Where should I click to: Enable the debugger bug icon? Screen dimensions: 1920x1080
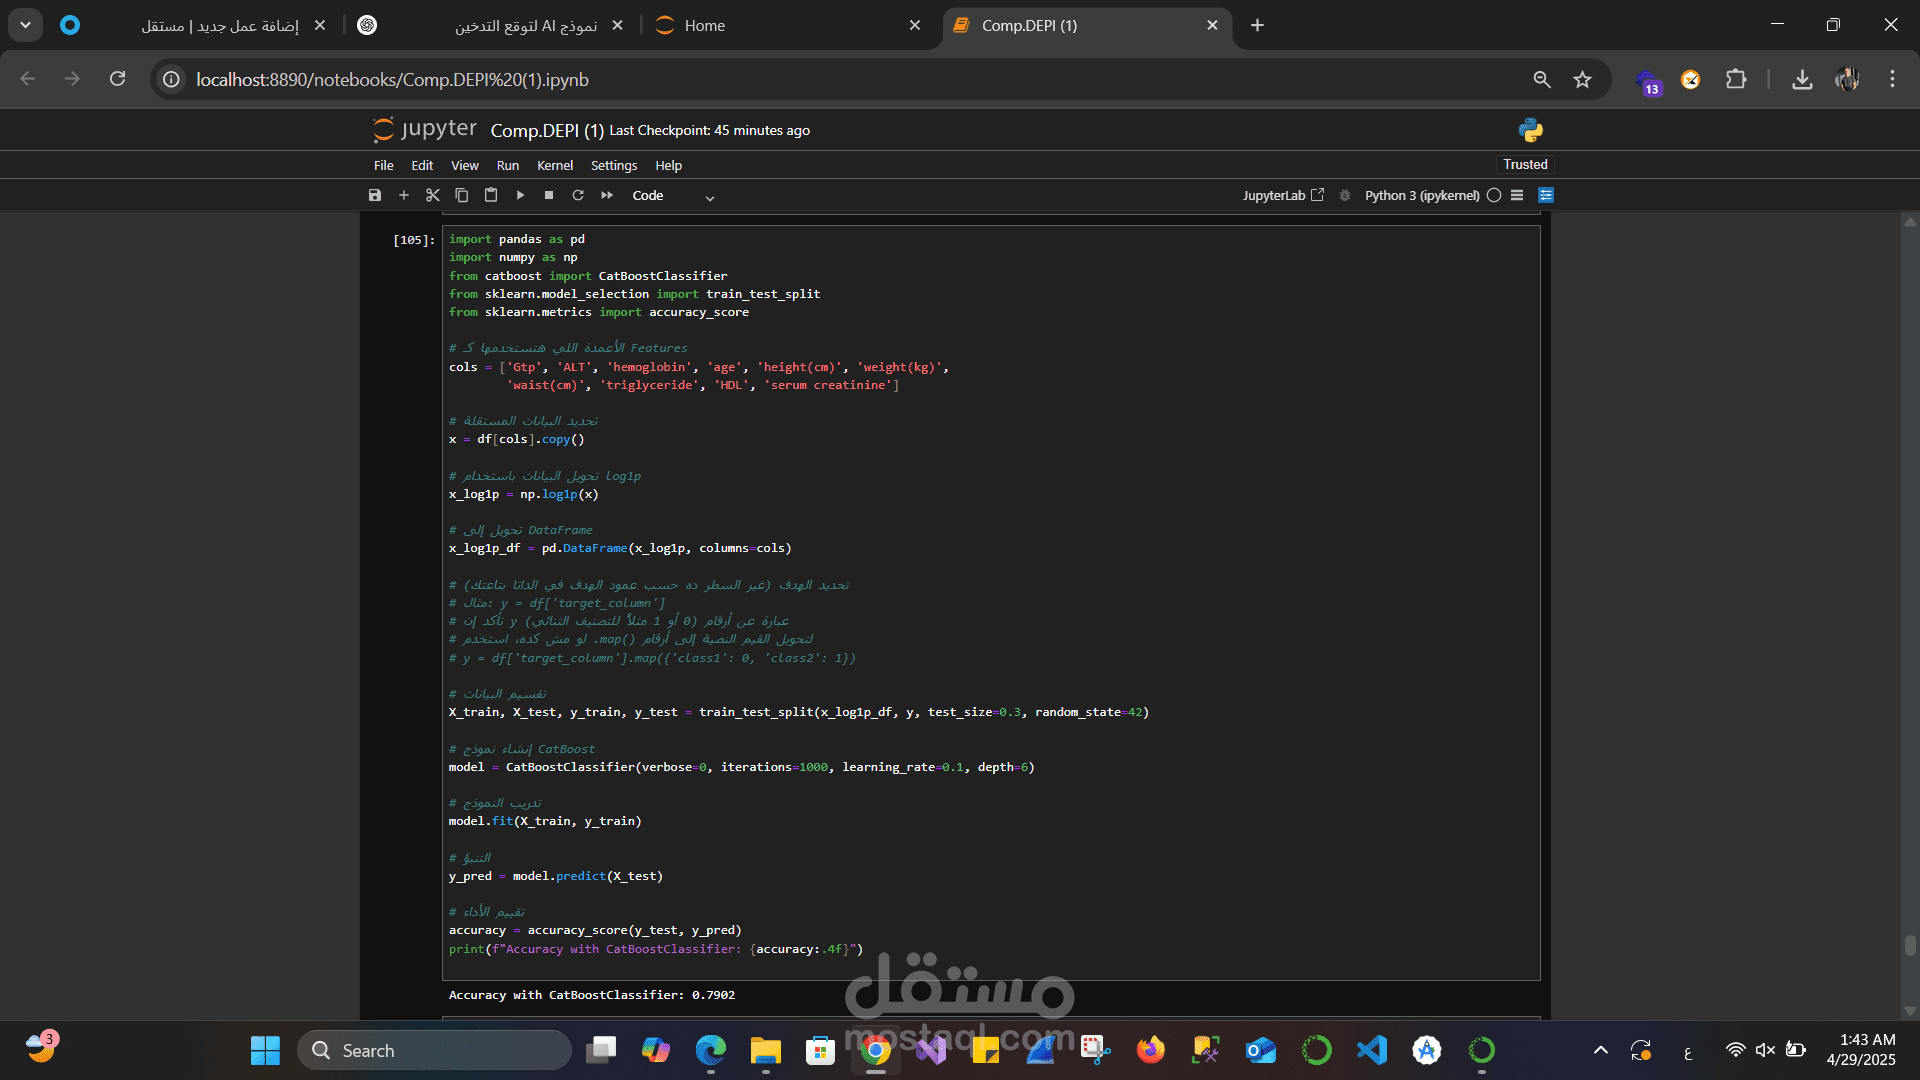click(x=1345, y=195)
